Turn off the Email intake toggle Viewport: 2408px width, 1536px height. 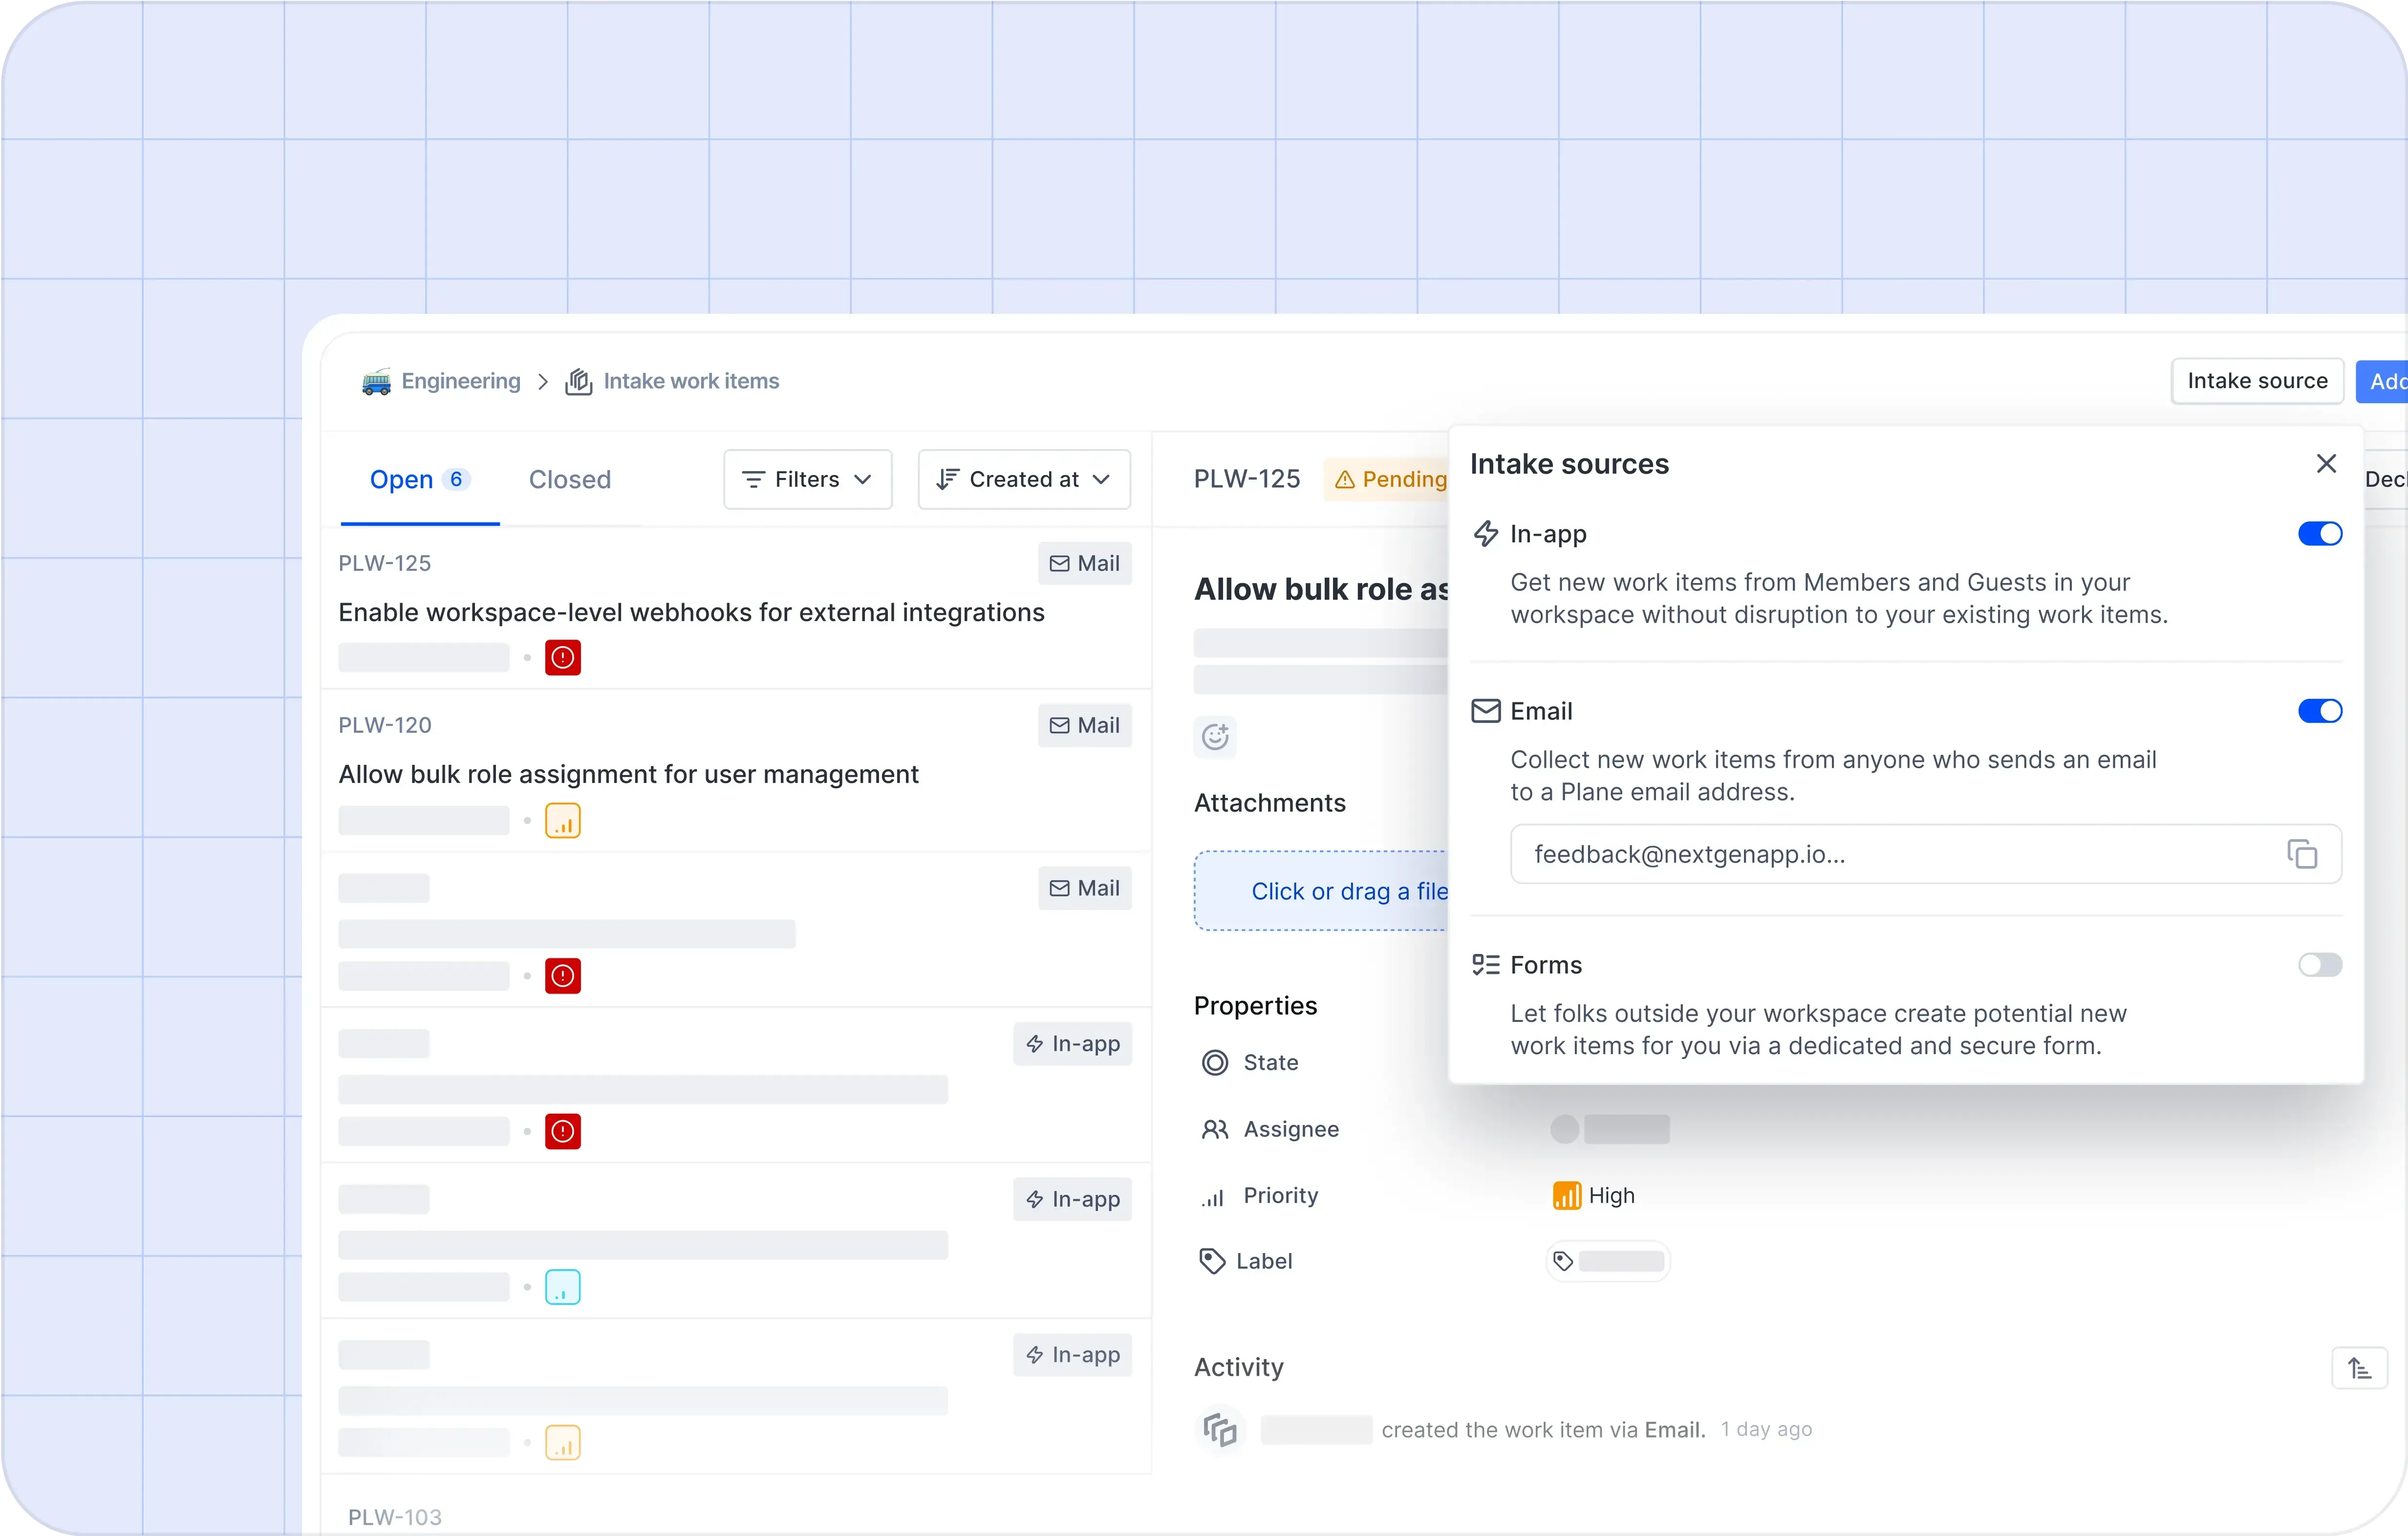coord(2319,711)
